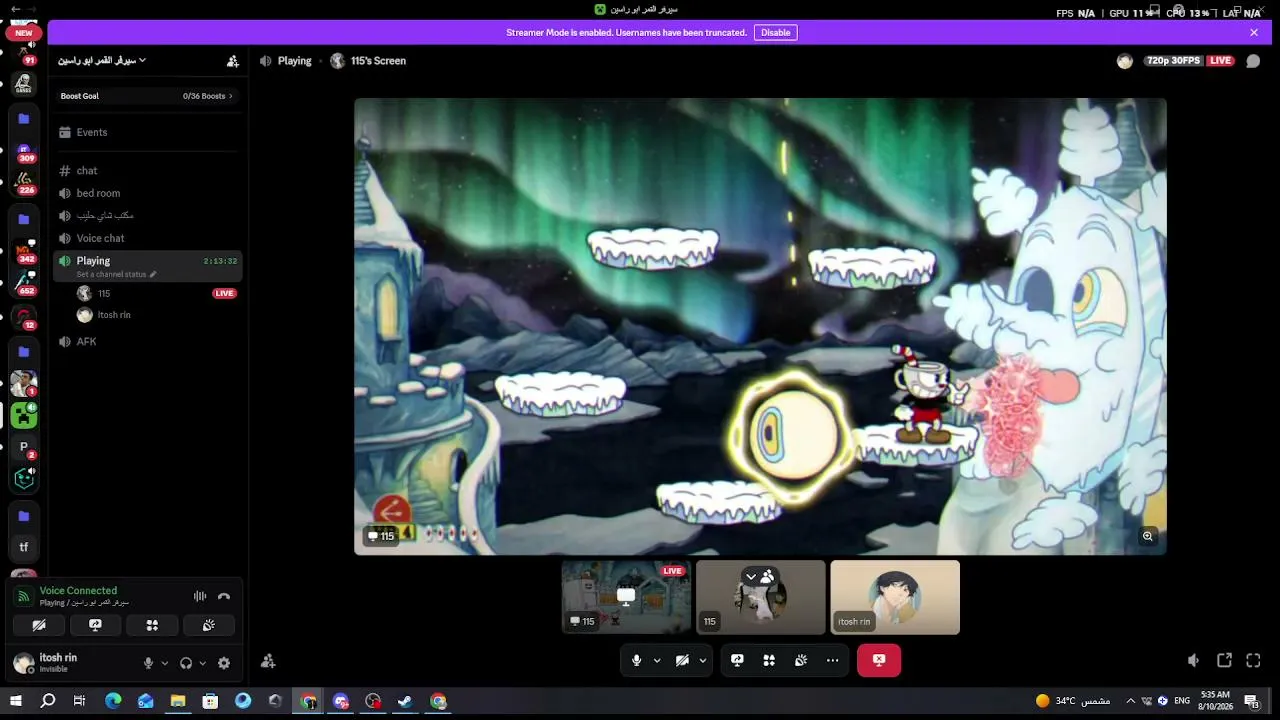Open the soundboard in the Voice Connected panel

pos(208,625)
